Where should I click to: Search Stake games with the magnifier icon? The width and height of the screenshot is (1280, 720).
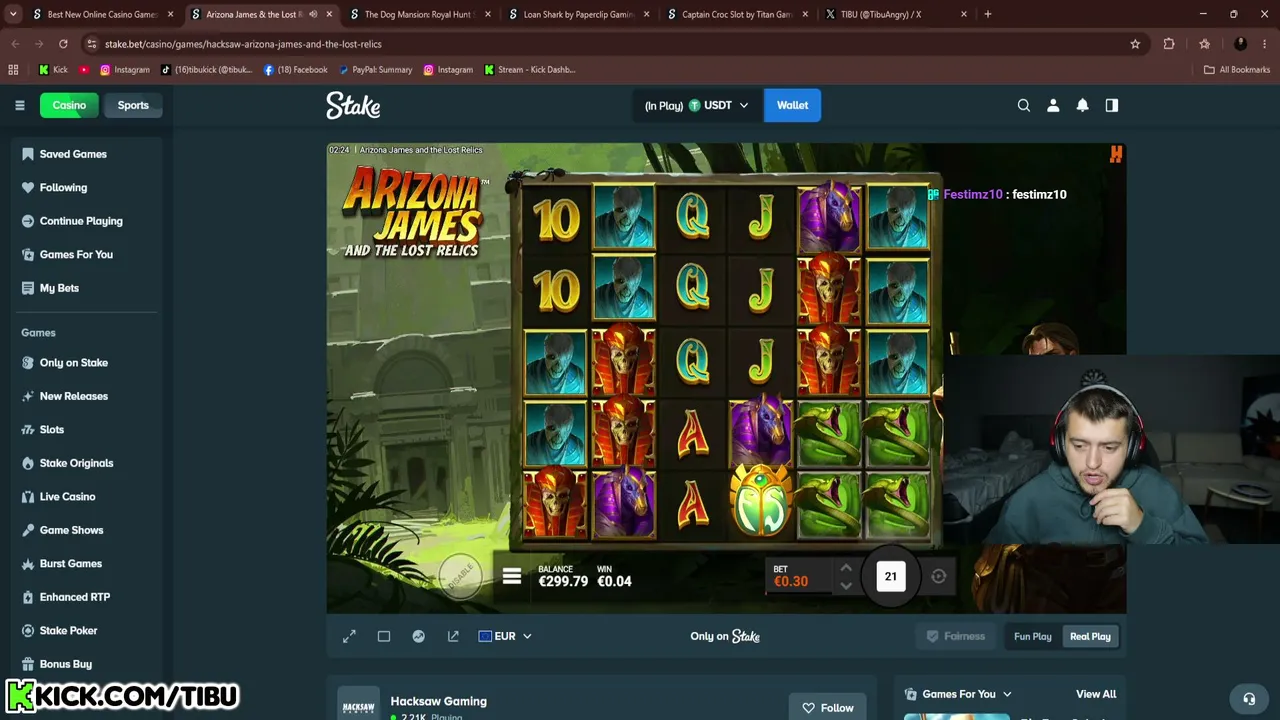[1023, 105]
